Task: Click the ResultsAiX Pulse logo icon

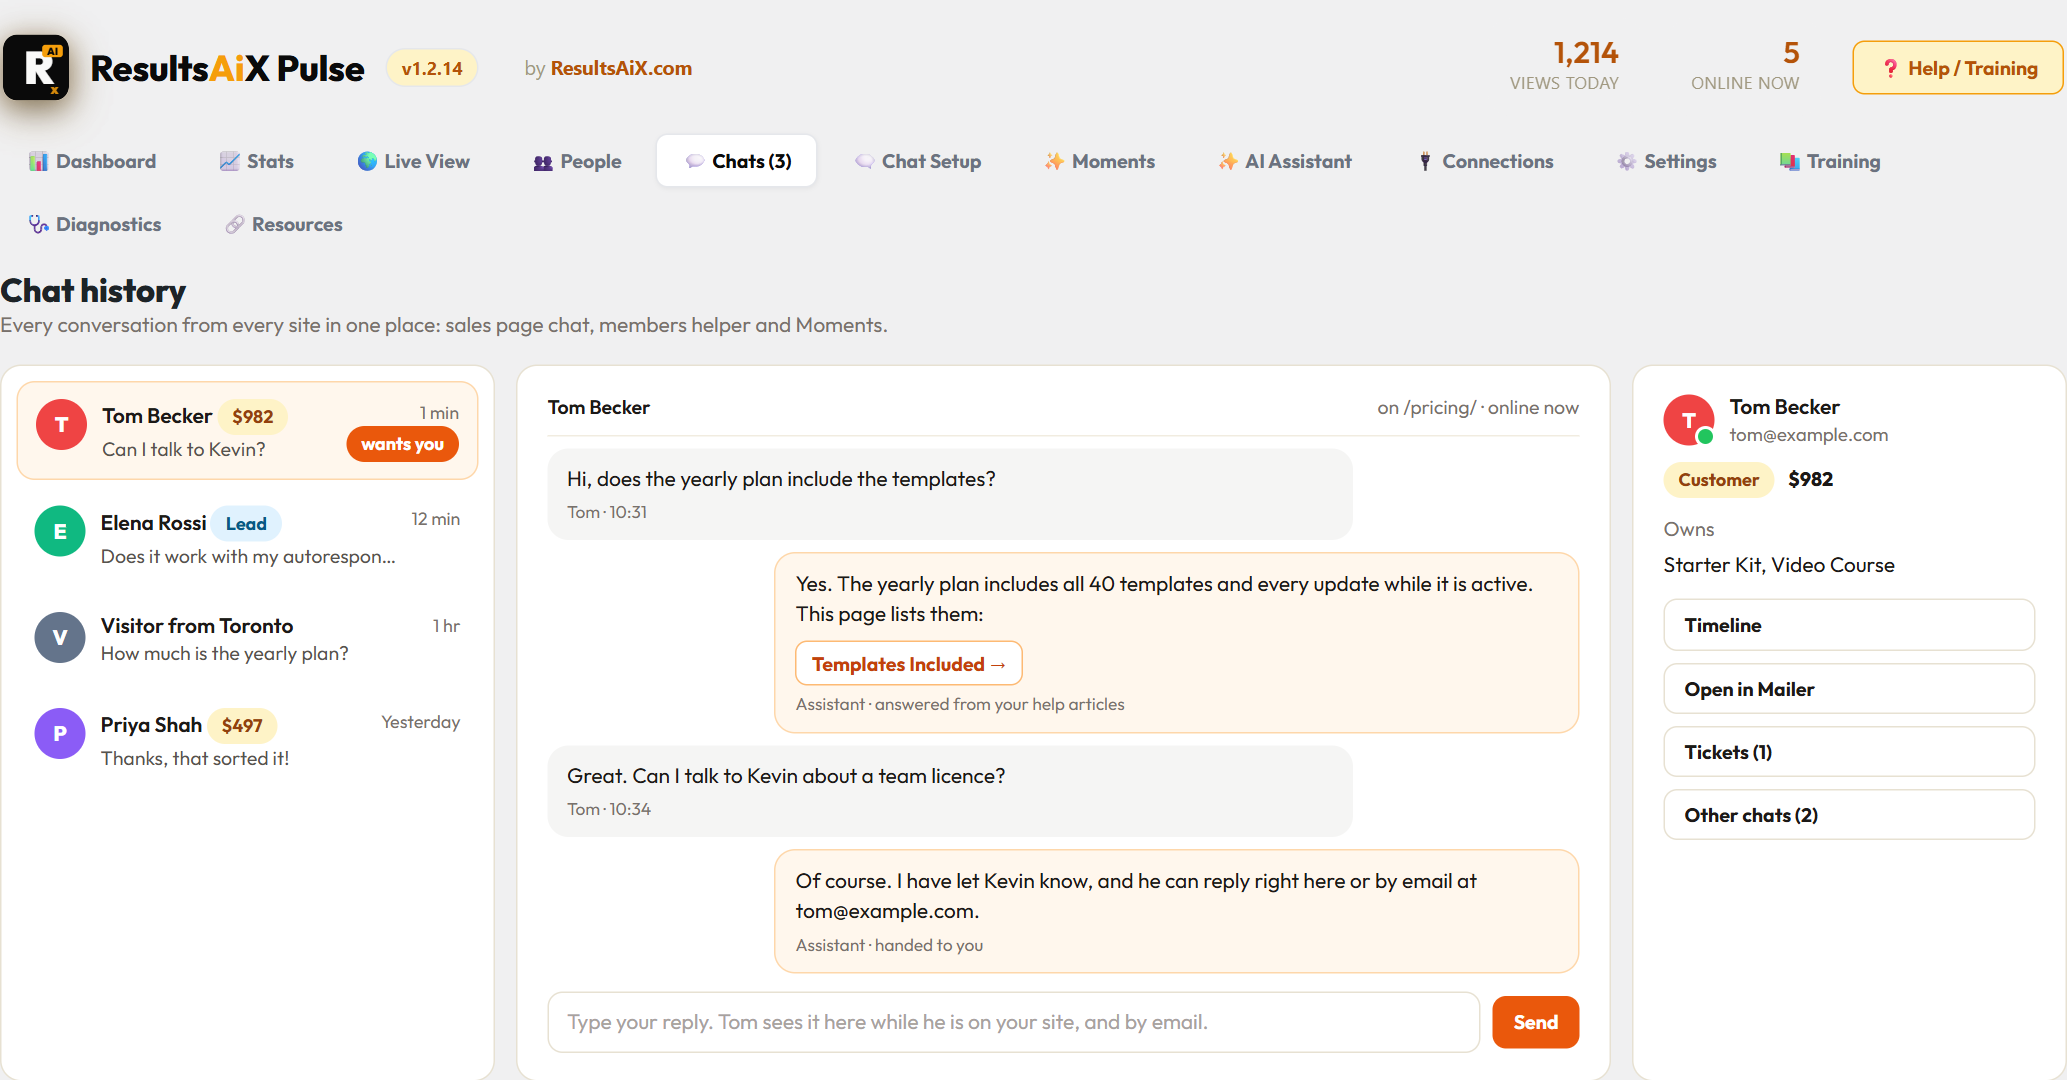Action: (x=36, y=67)
